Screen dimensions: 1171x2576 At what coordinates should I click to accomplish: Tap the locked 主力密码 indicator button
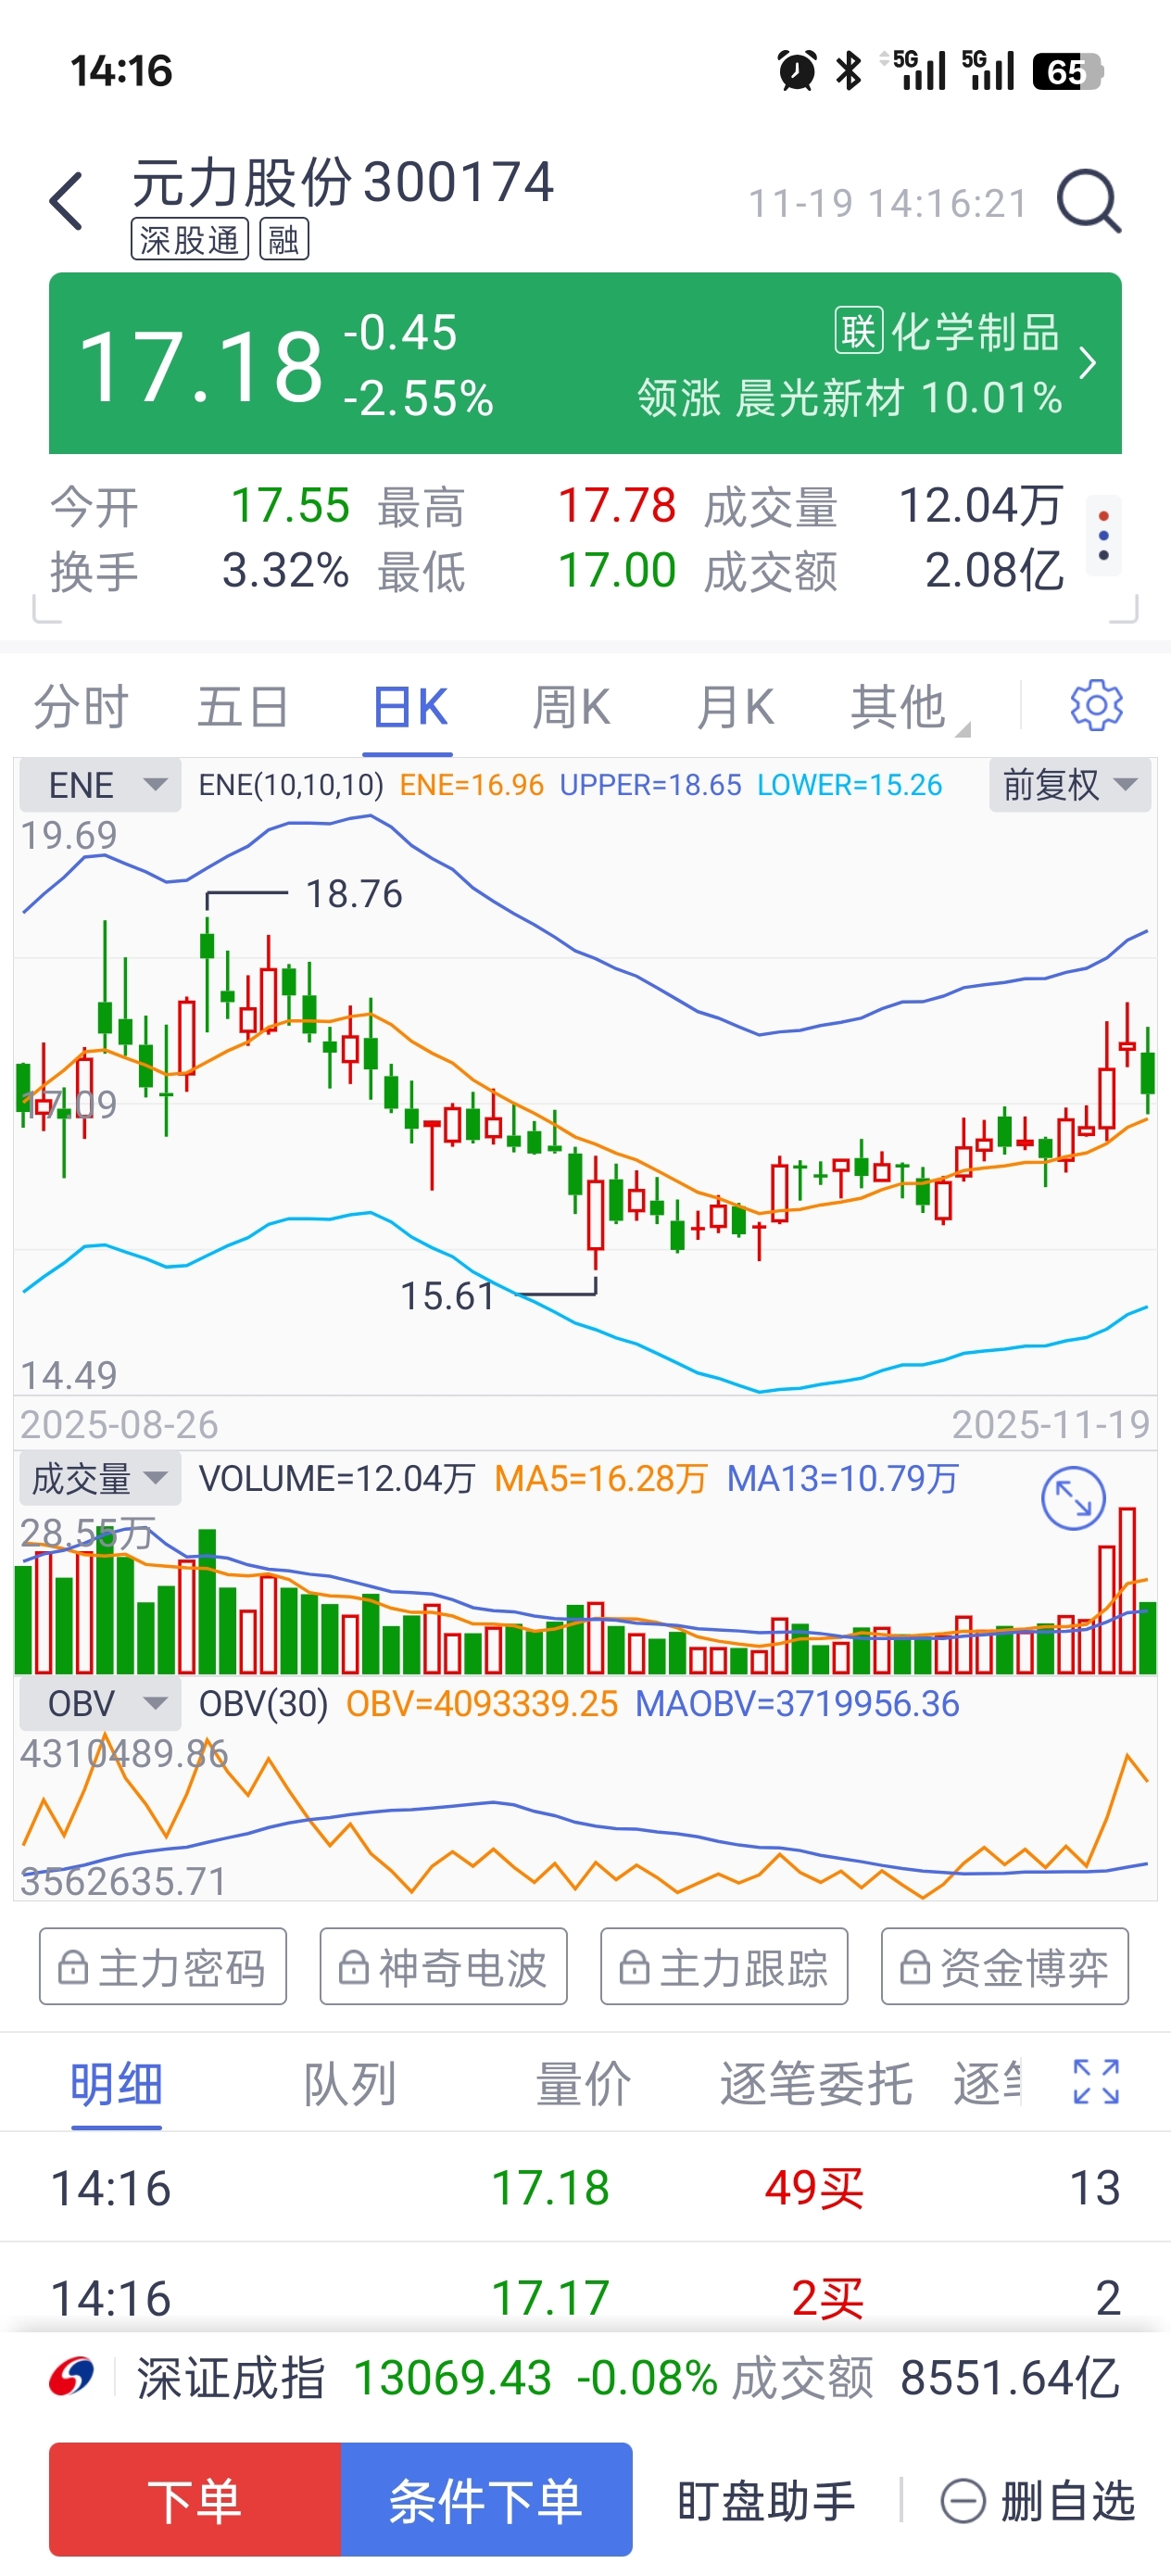point(163,1966)
